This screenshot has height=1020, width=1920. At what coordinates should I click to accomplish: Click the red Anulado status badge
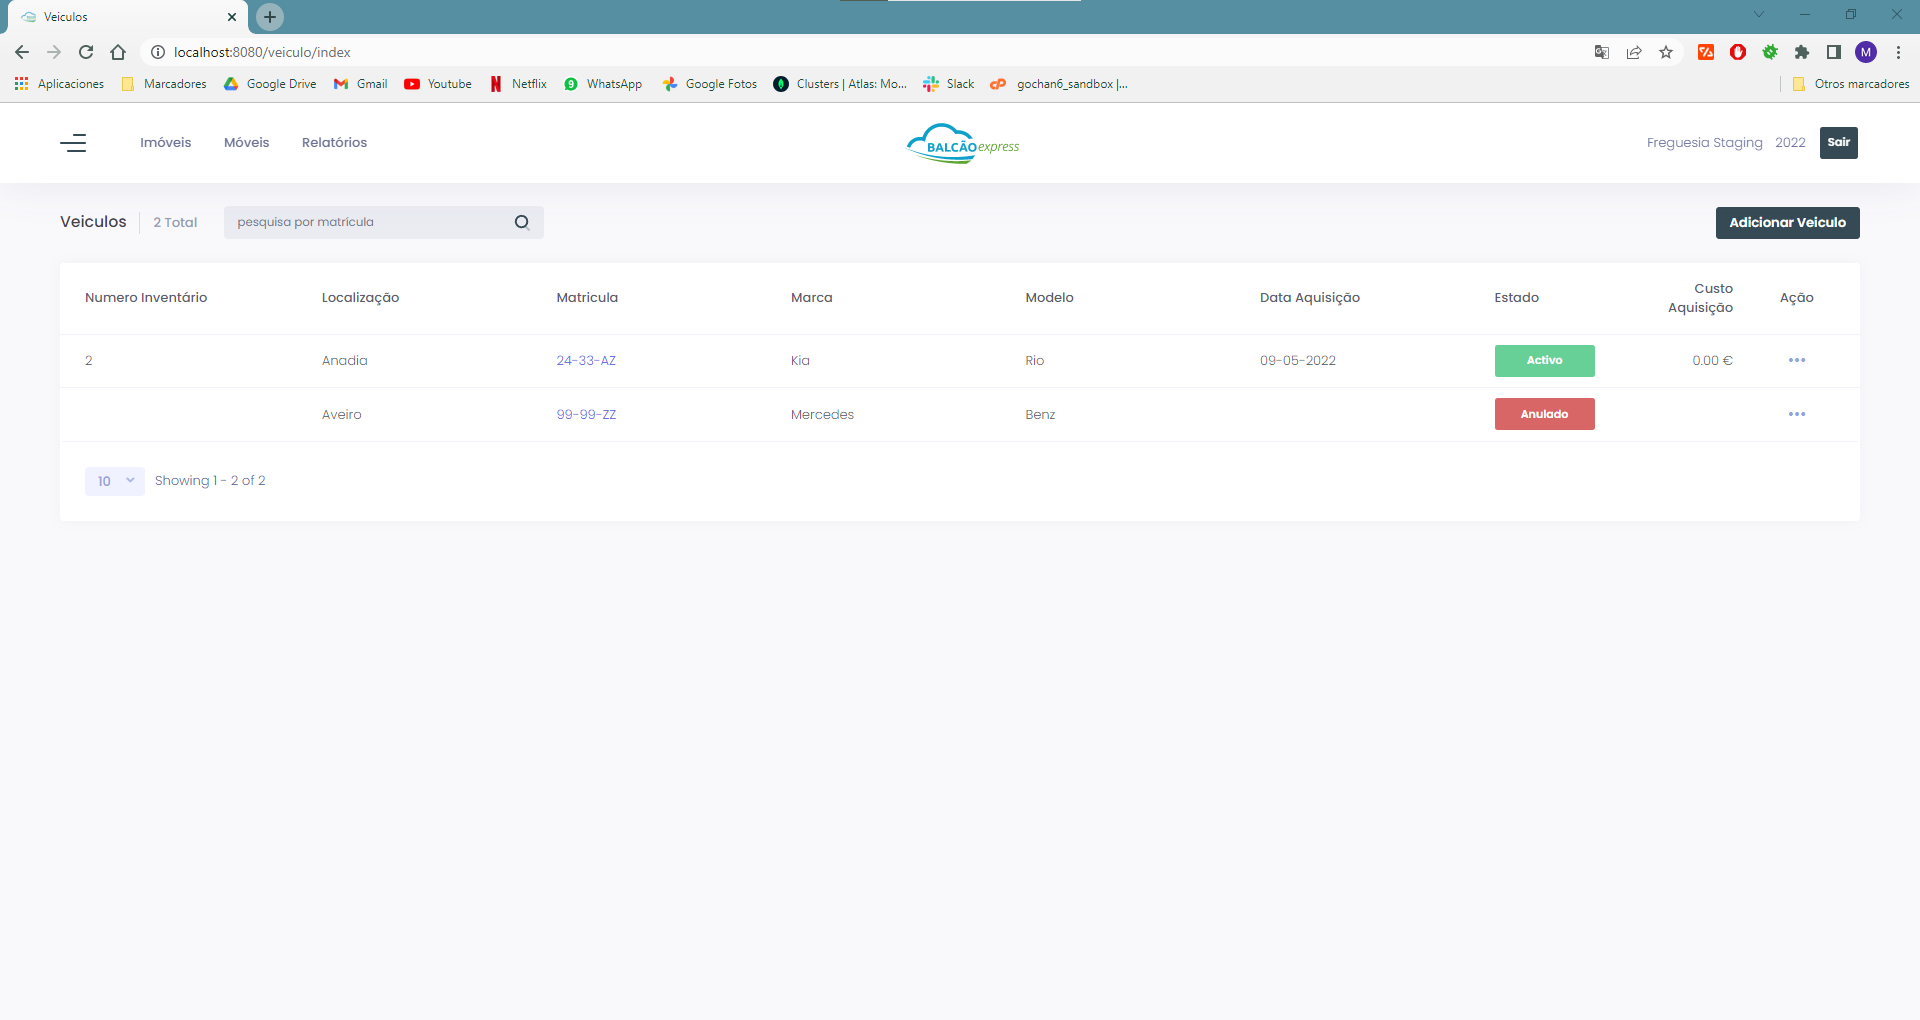point(1545,414)
